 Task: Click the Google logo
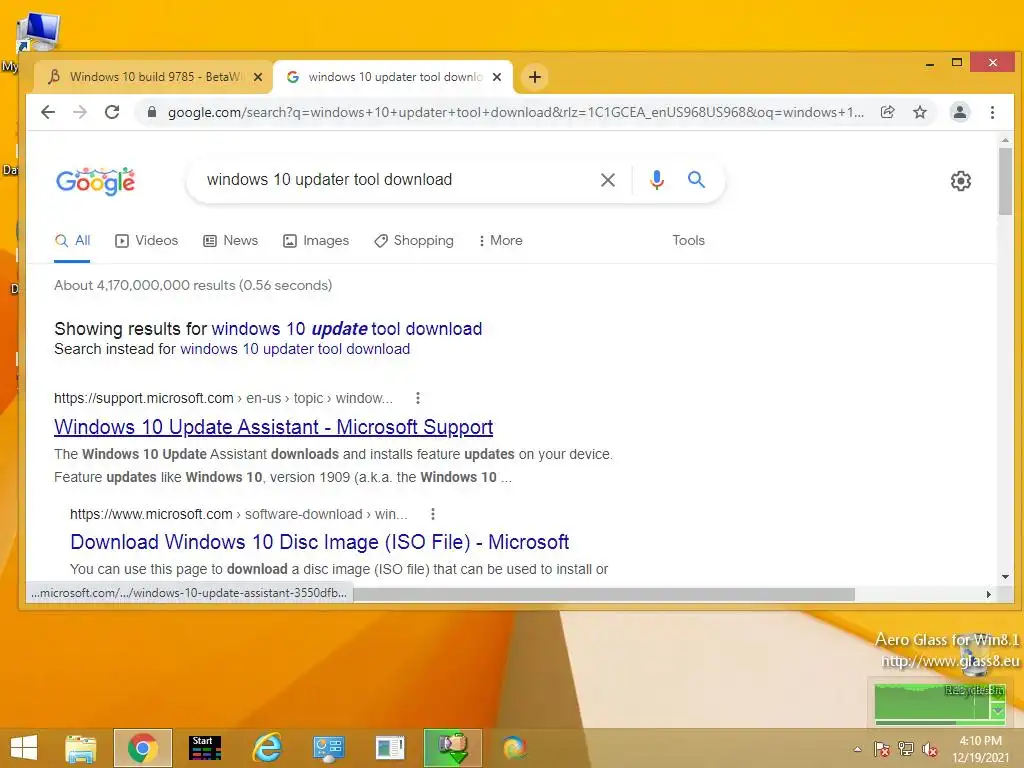tap(95, 181)
